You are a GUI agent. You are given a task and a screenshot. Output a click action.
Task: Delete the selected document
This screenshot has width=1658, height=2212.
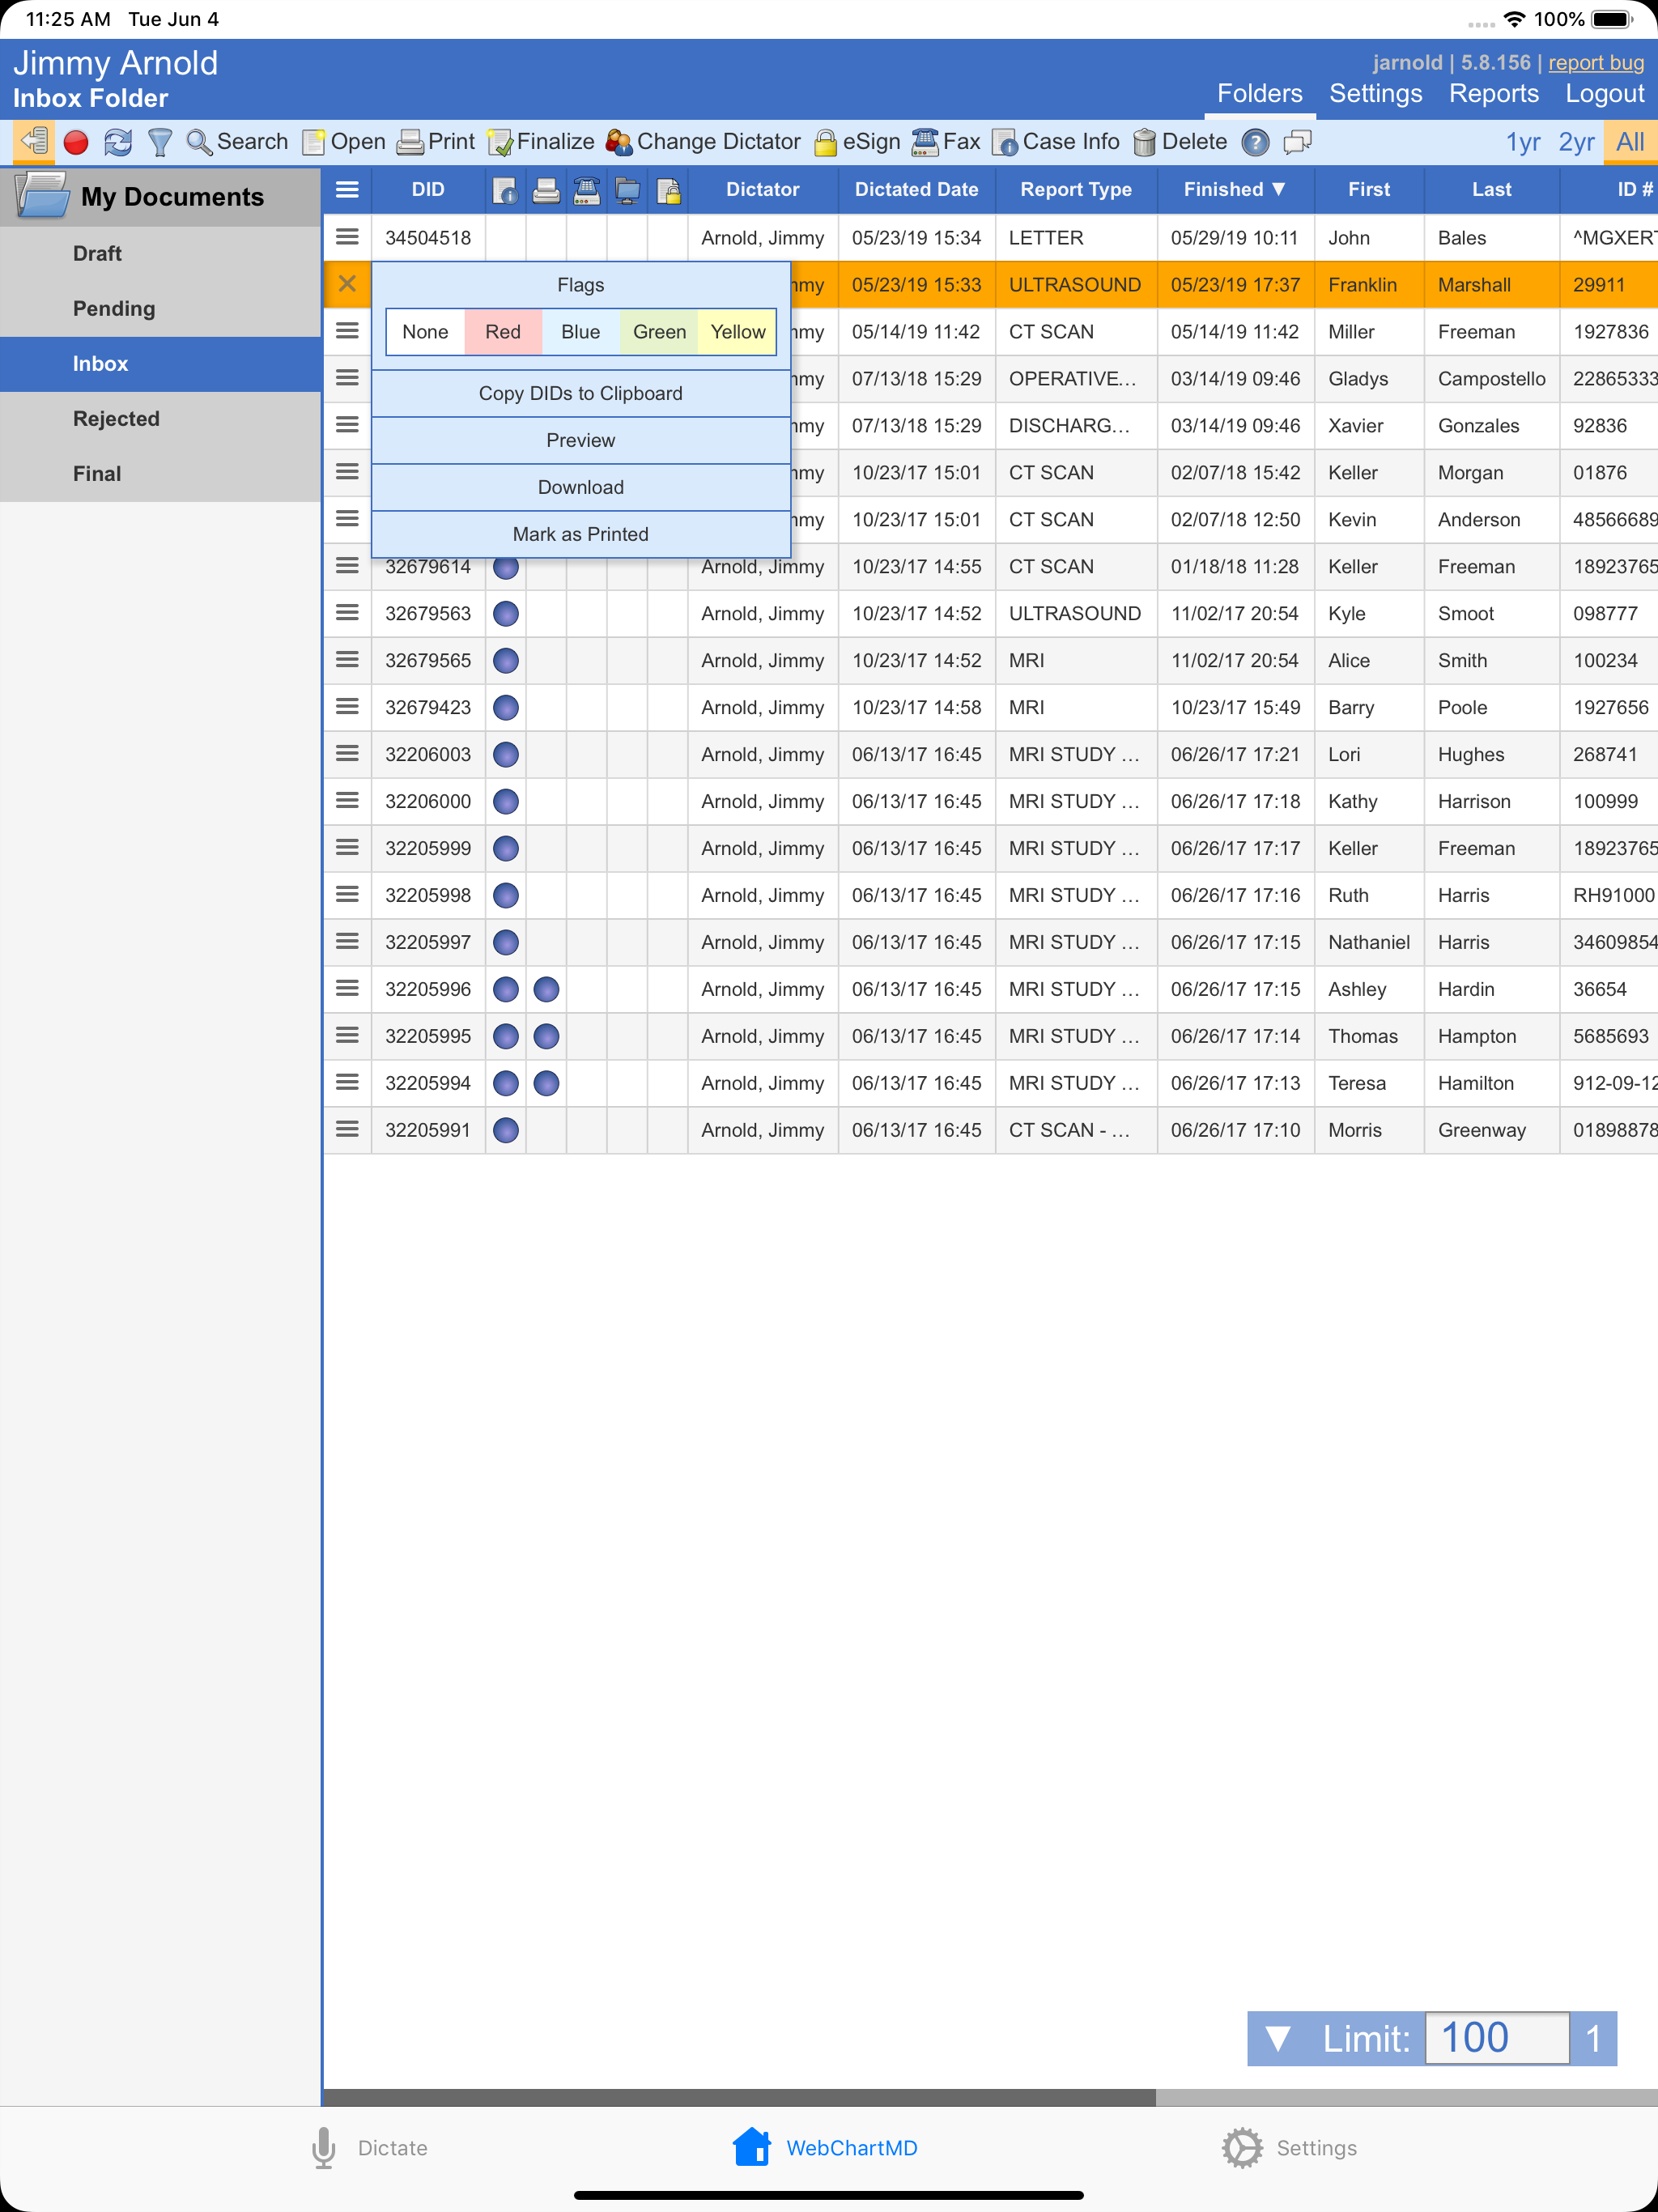click(1180, 142)
